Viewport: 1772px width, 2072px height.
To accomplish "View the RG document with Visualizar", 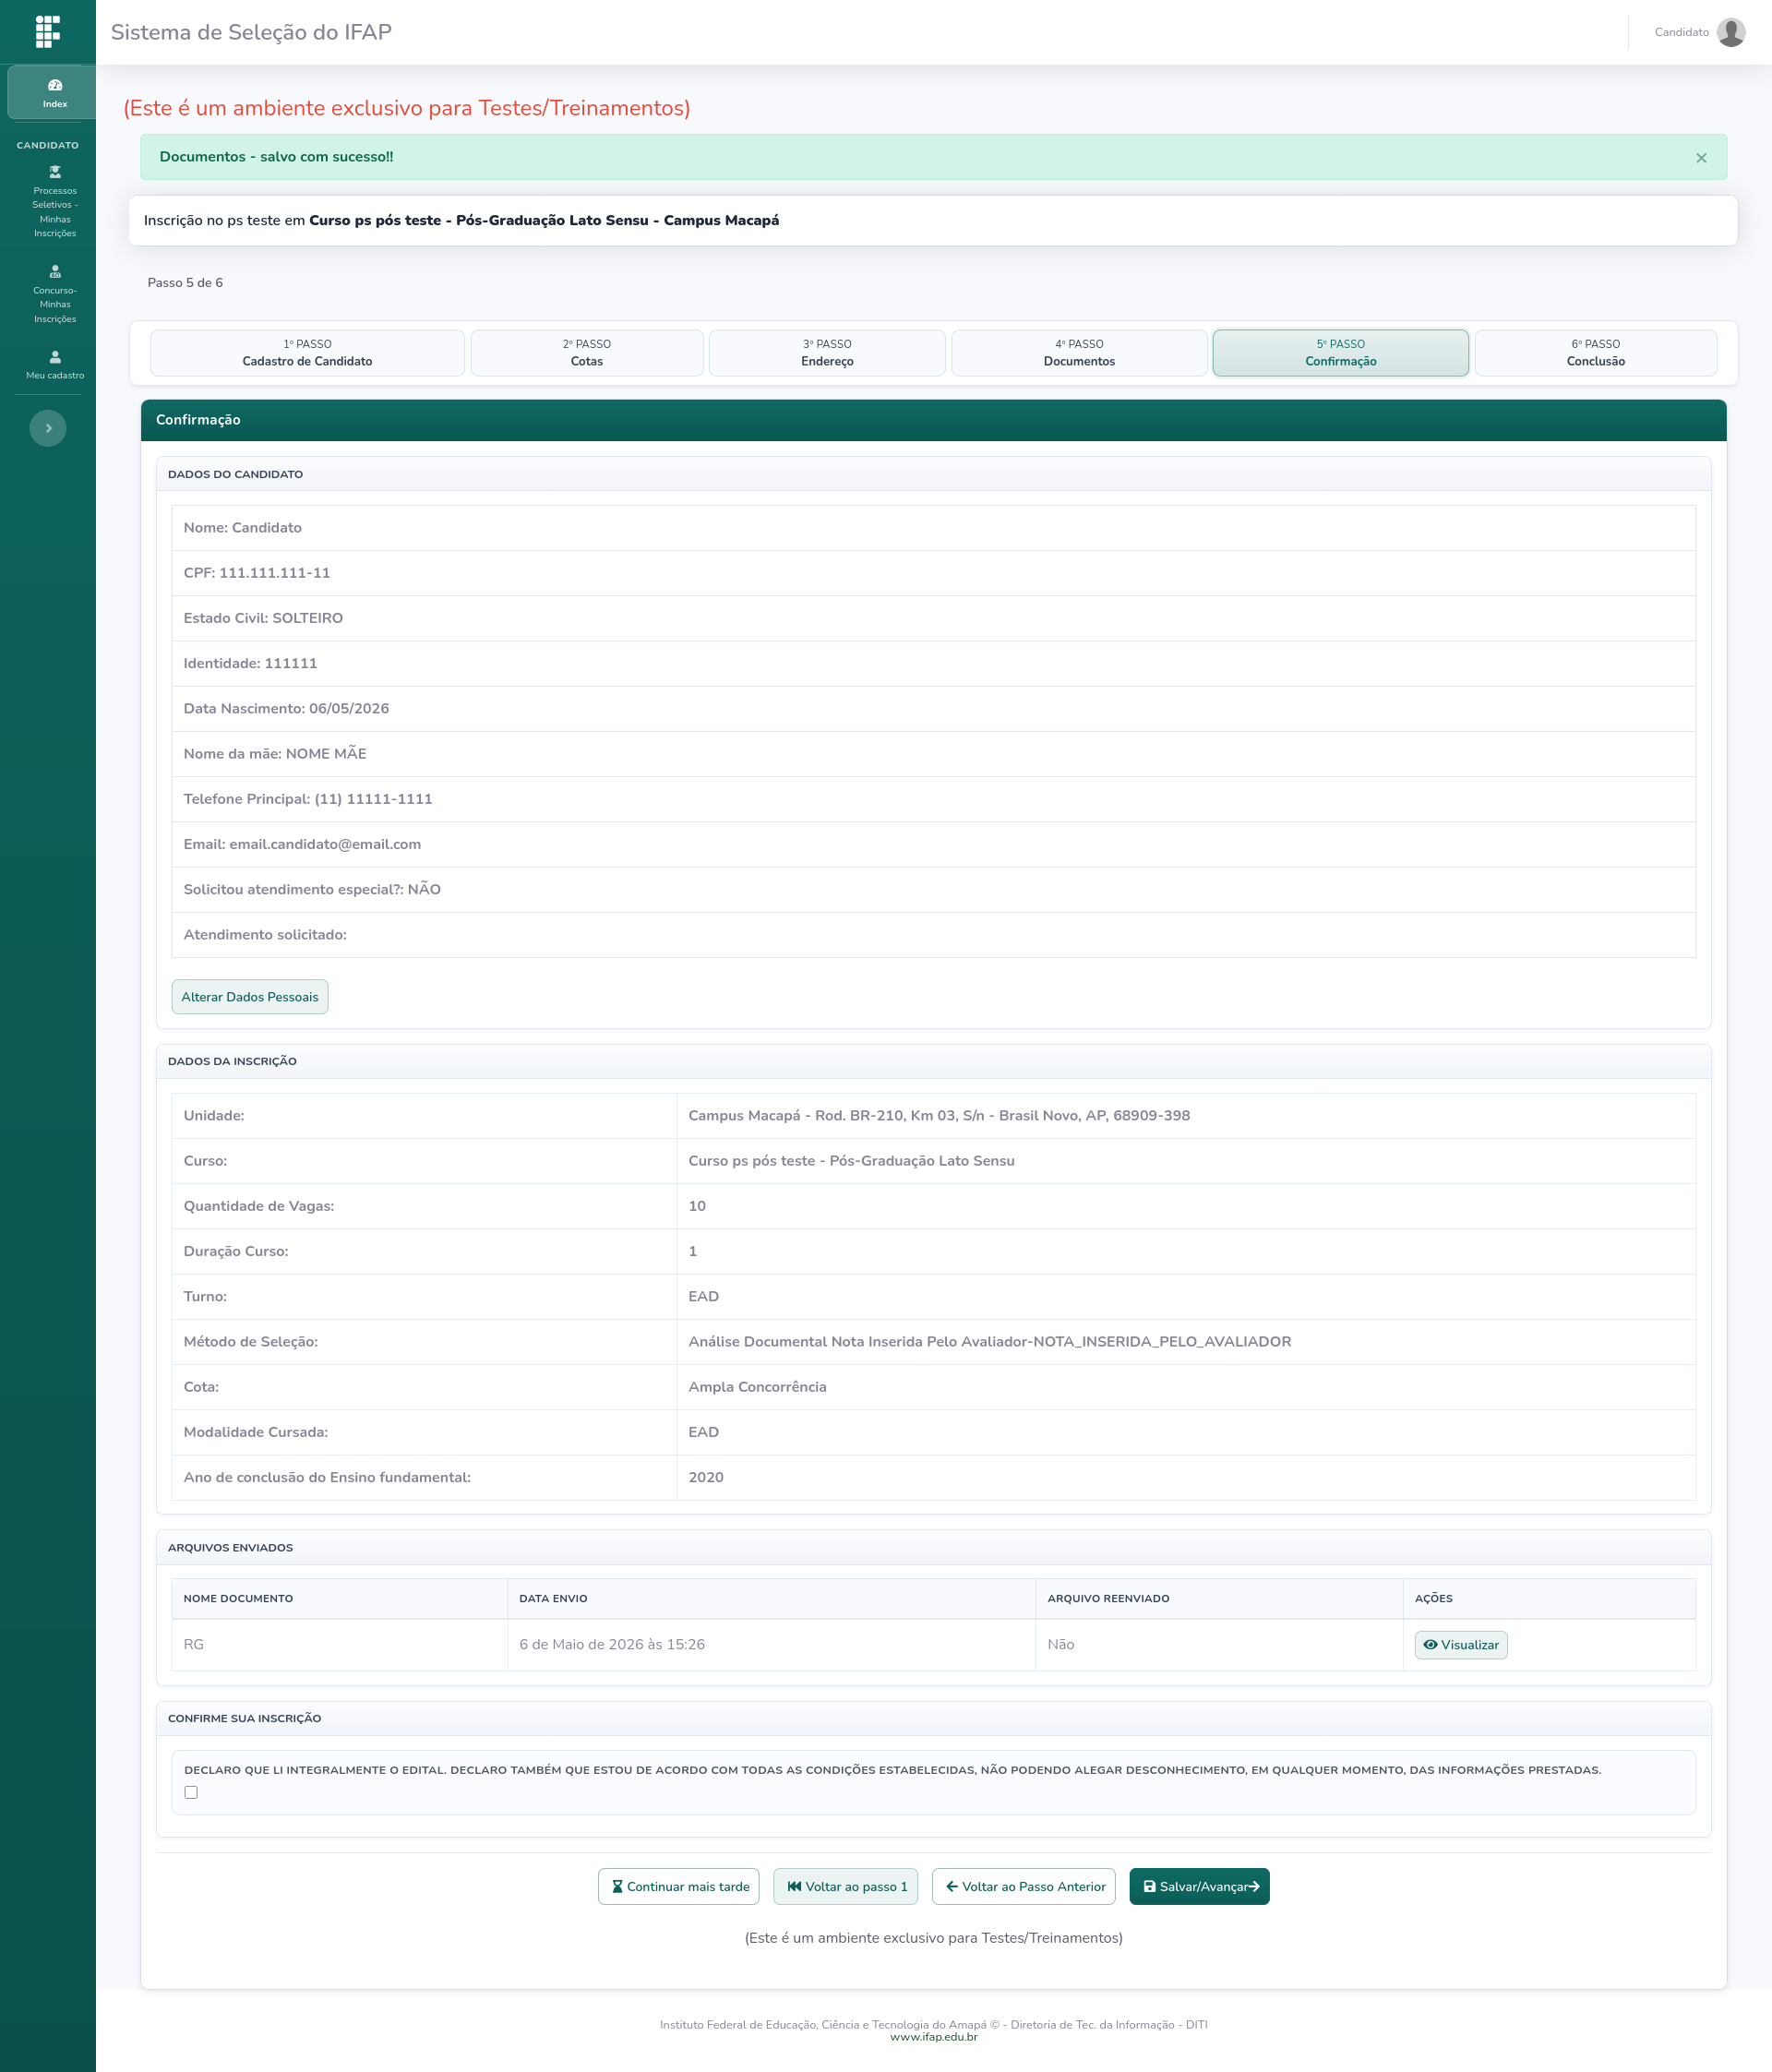I will (1460, 1645).
